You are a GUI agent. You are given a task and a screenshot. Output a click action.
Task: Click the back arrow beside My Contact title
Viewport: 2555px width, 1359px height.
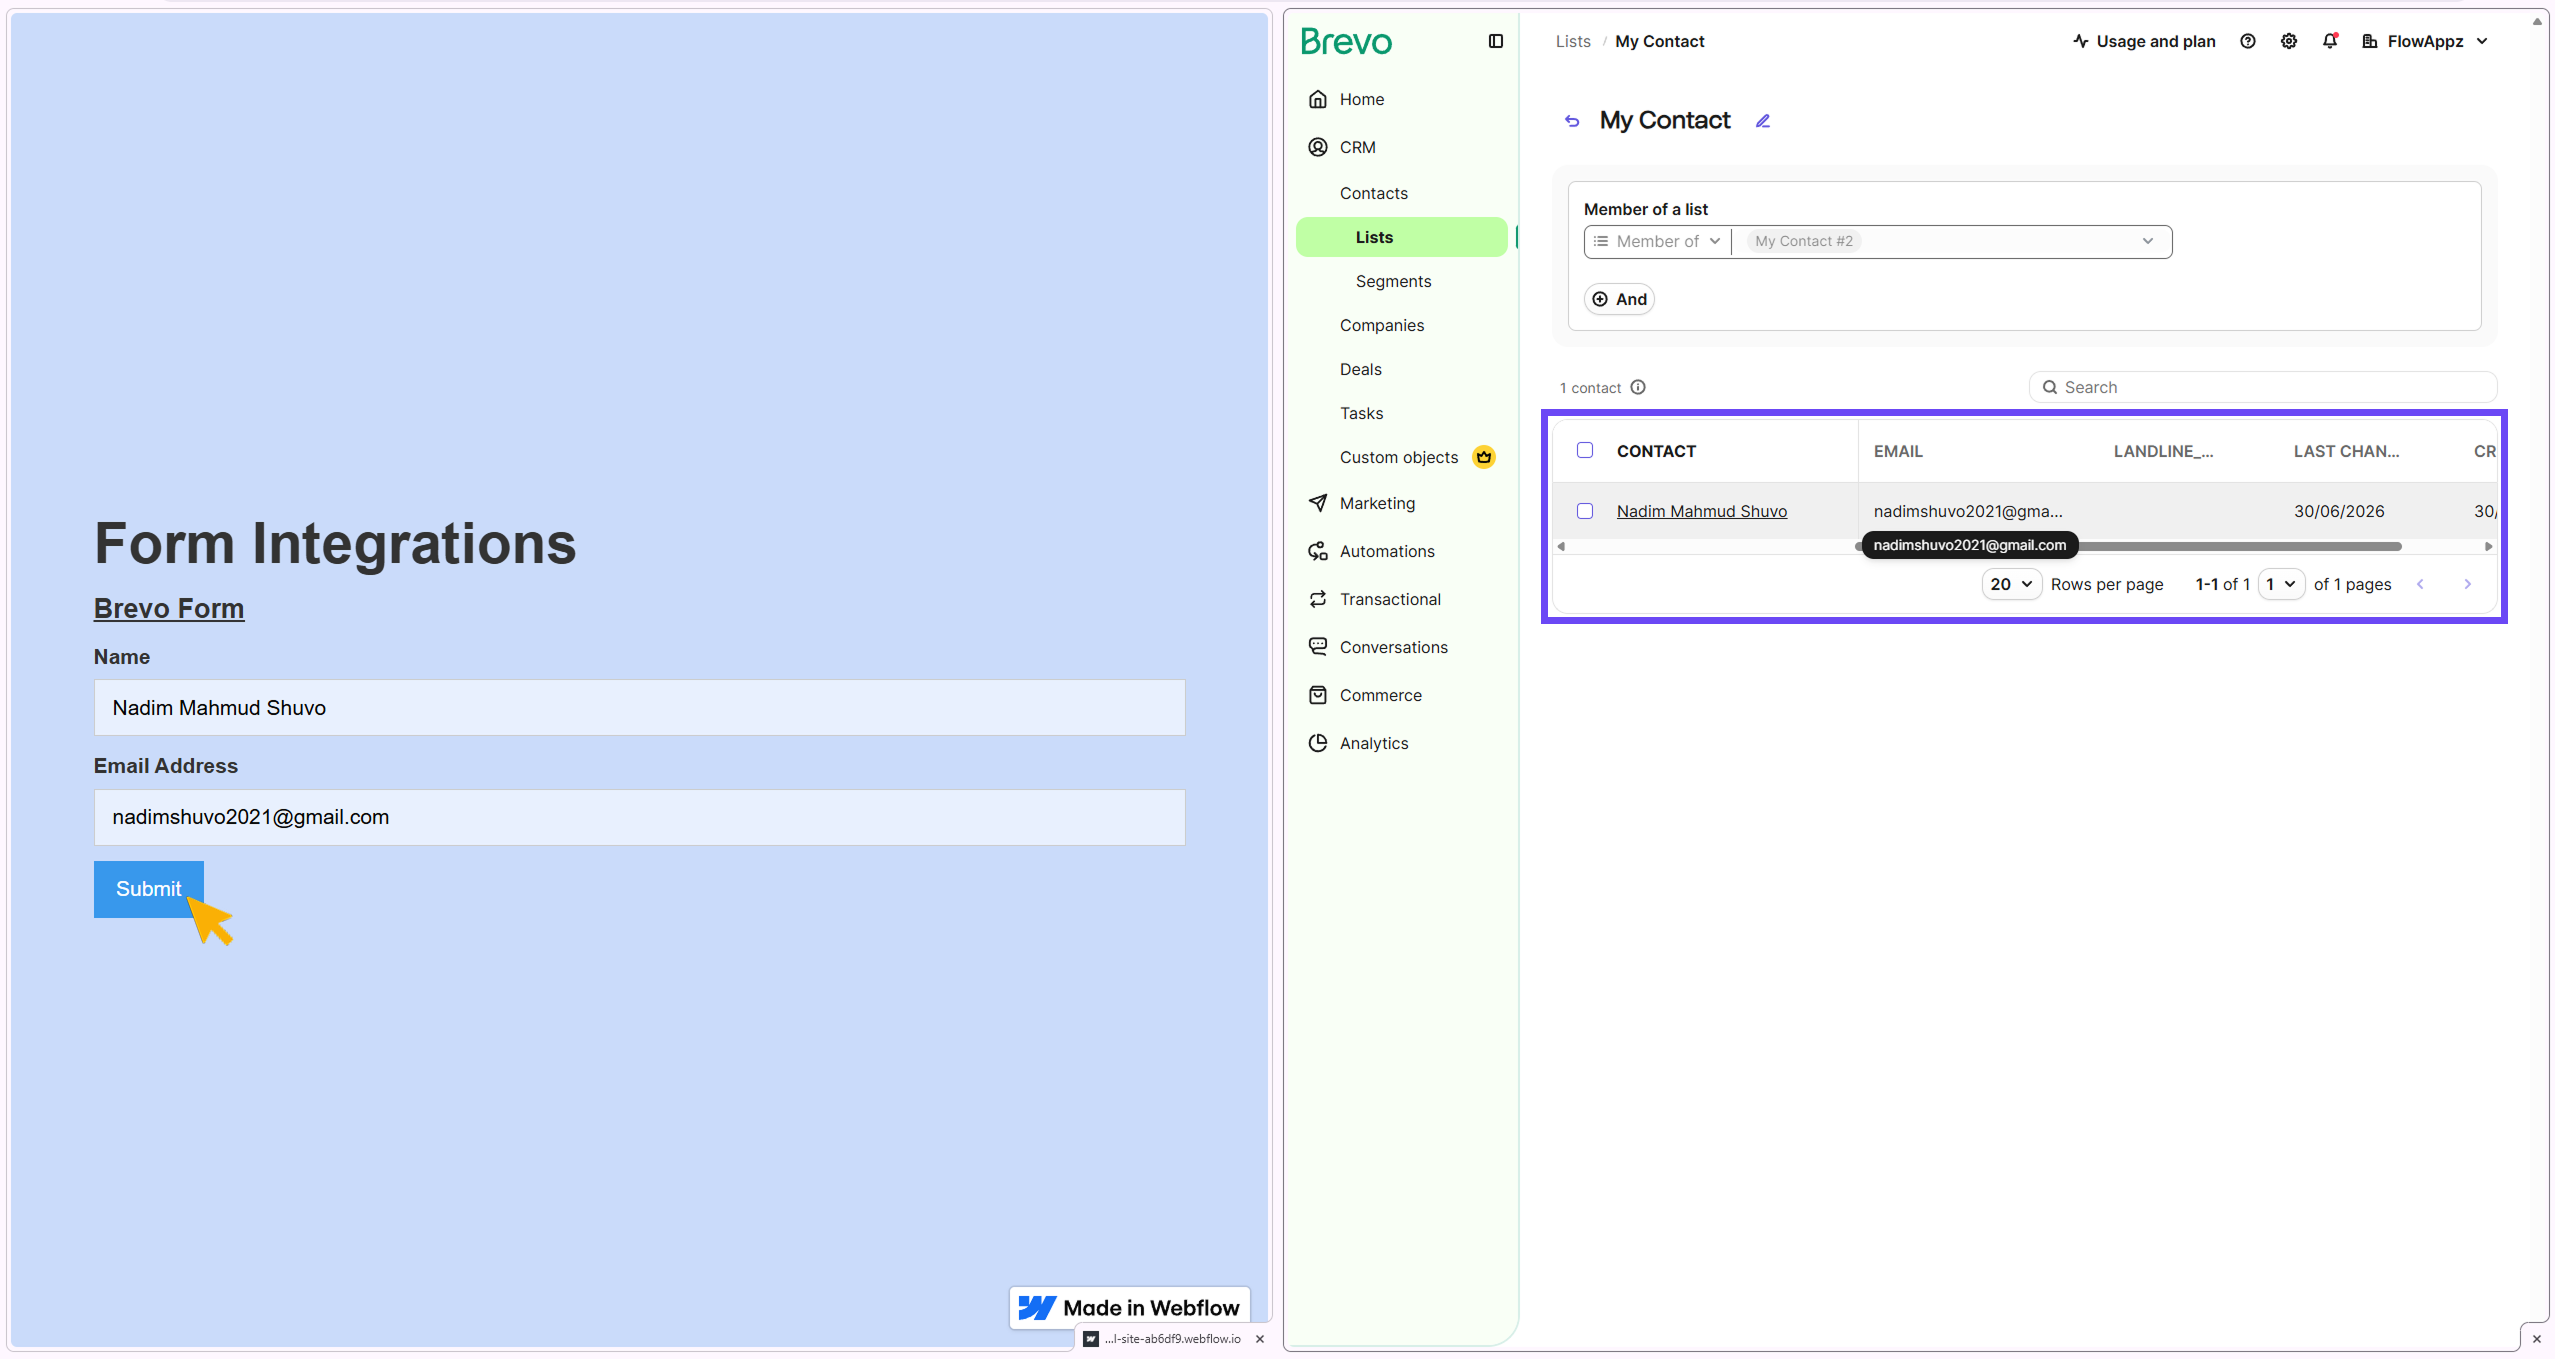coord(1572,121)
